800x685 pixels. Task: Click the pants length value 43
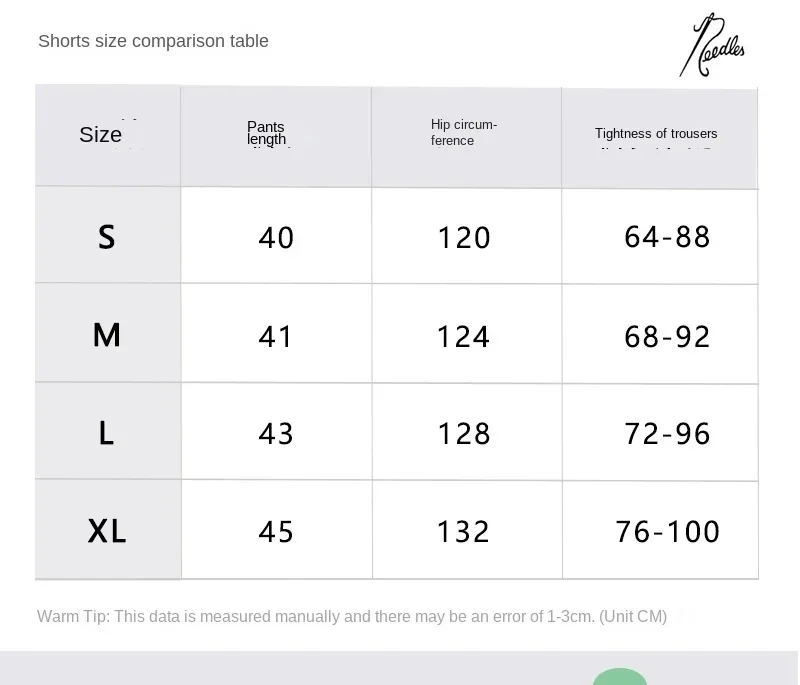coord(276,434)
